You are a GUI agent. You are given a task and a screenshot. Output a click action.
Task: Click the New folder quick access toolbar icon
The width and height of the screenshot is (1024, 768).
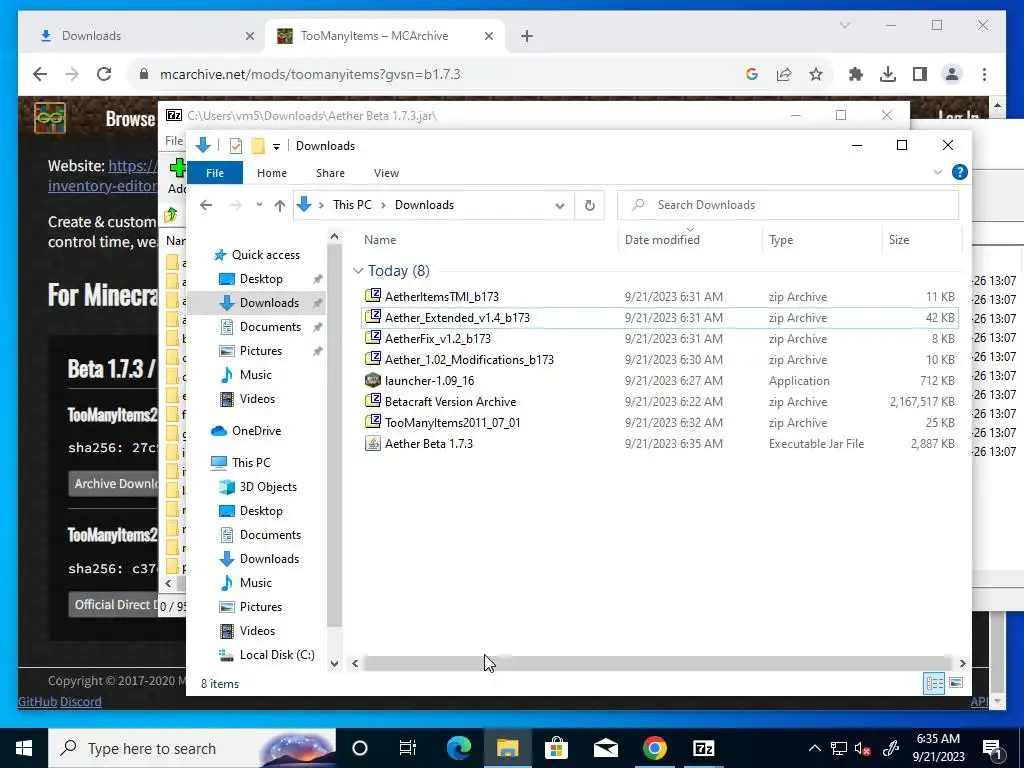coord(258,146)
